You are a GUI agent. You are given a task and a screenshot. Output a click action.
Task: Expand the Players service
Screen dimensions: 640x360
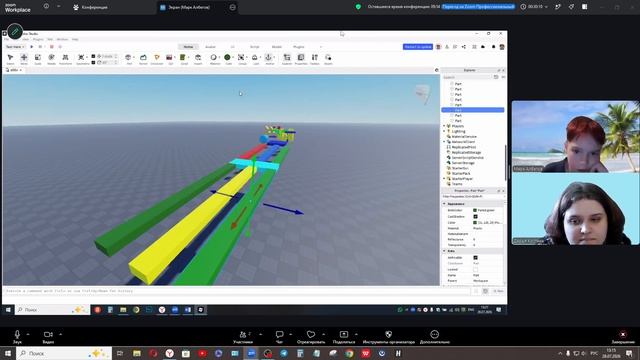(444, 126)
